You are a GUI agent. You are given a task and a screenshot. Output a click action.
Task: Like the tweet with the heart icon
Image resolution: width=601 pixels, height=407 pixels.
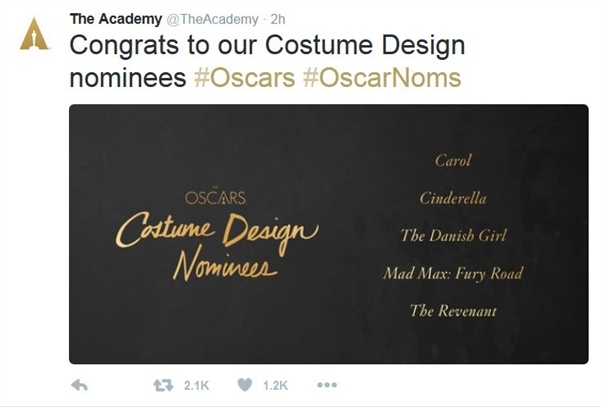(245, 385)
